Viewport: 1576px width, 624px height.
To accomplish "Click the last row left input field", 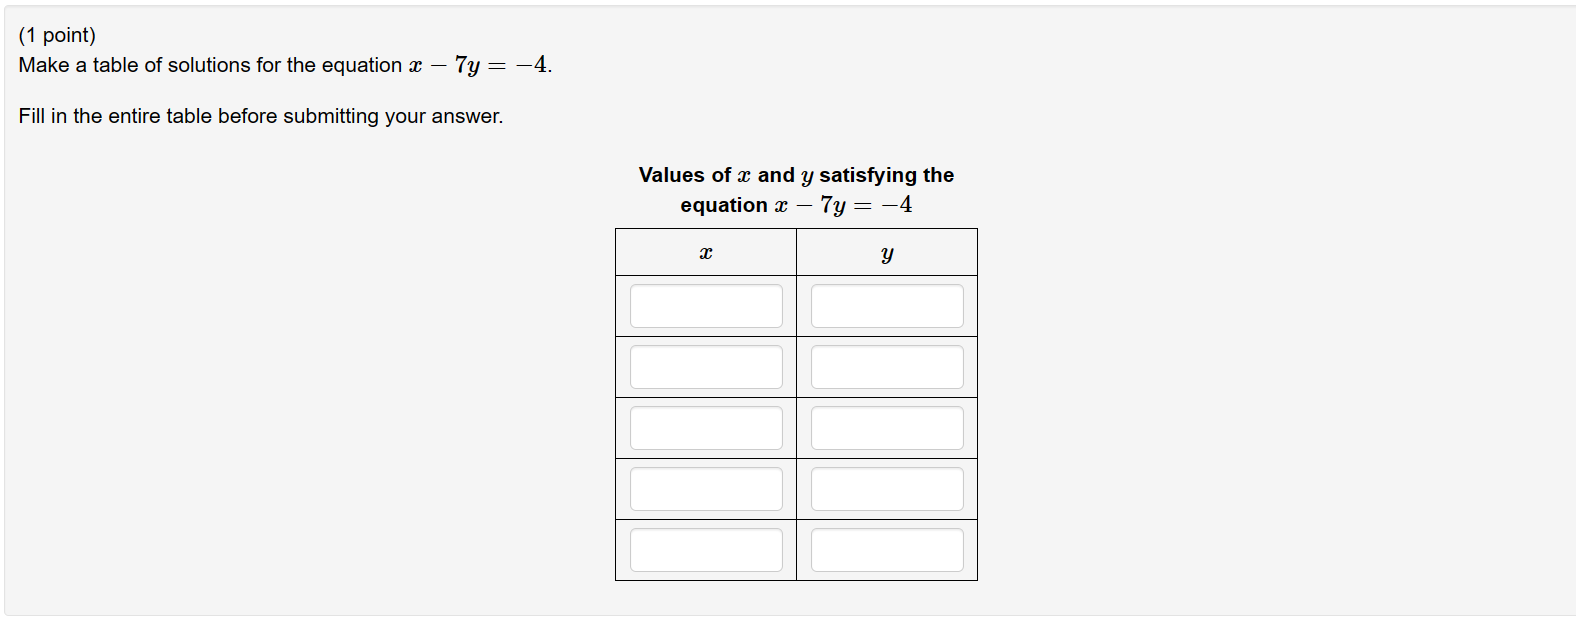I will (706, 549).
